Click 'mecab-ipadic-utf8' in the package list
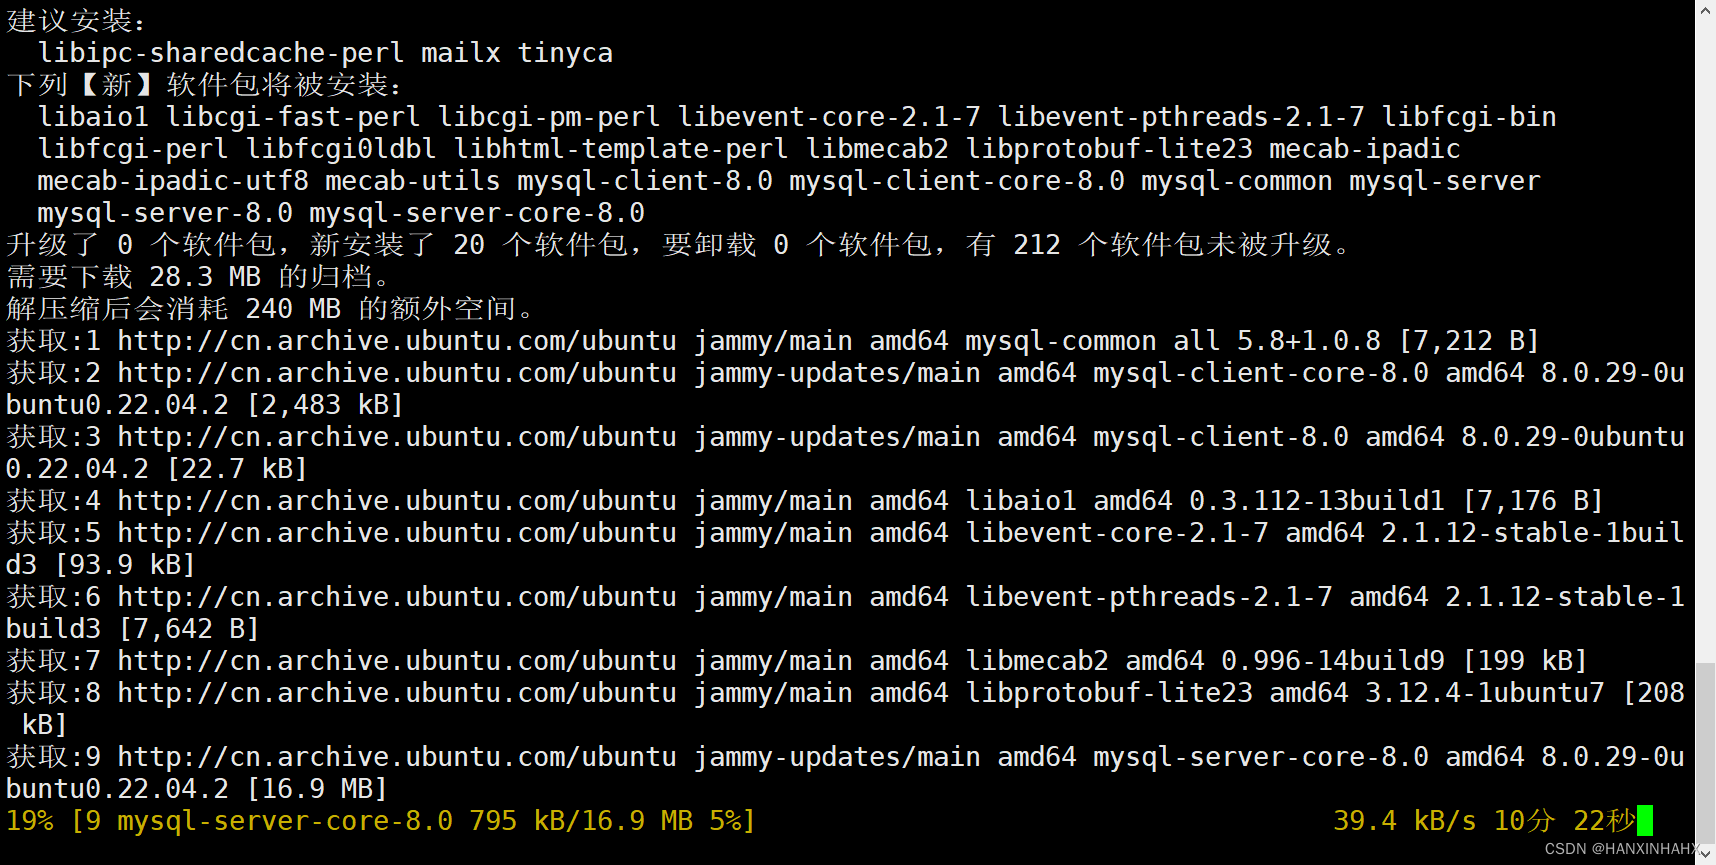The width and height of the screenshot is (1716, 865). click(173, 181)
